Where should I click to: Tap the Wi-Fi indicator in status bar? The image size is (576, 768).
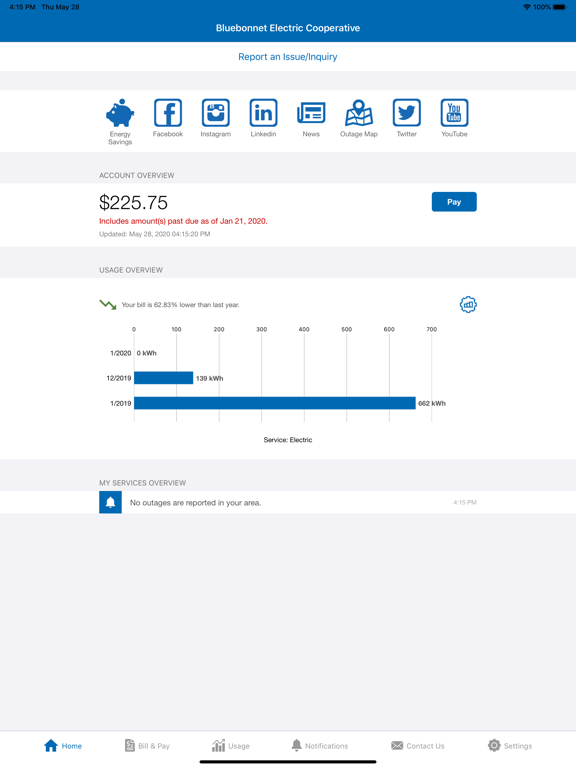527,7
